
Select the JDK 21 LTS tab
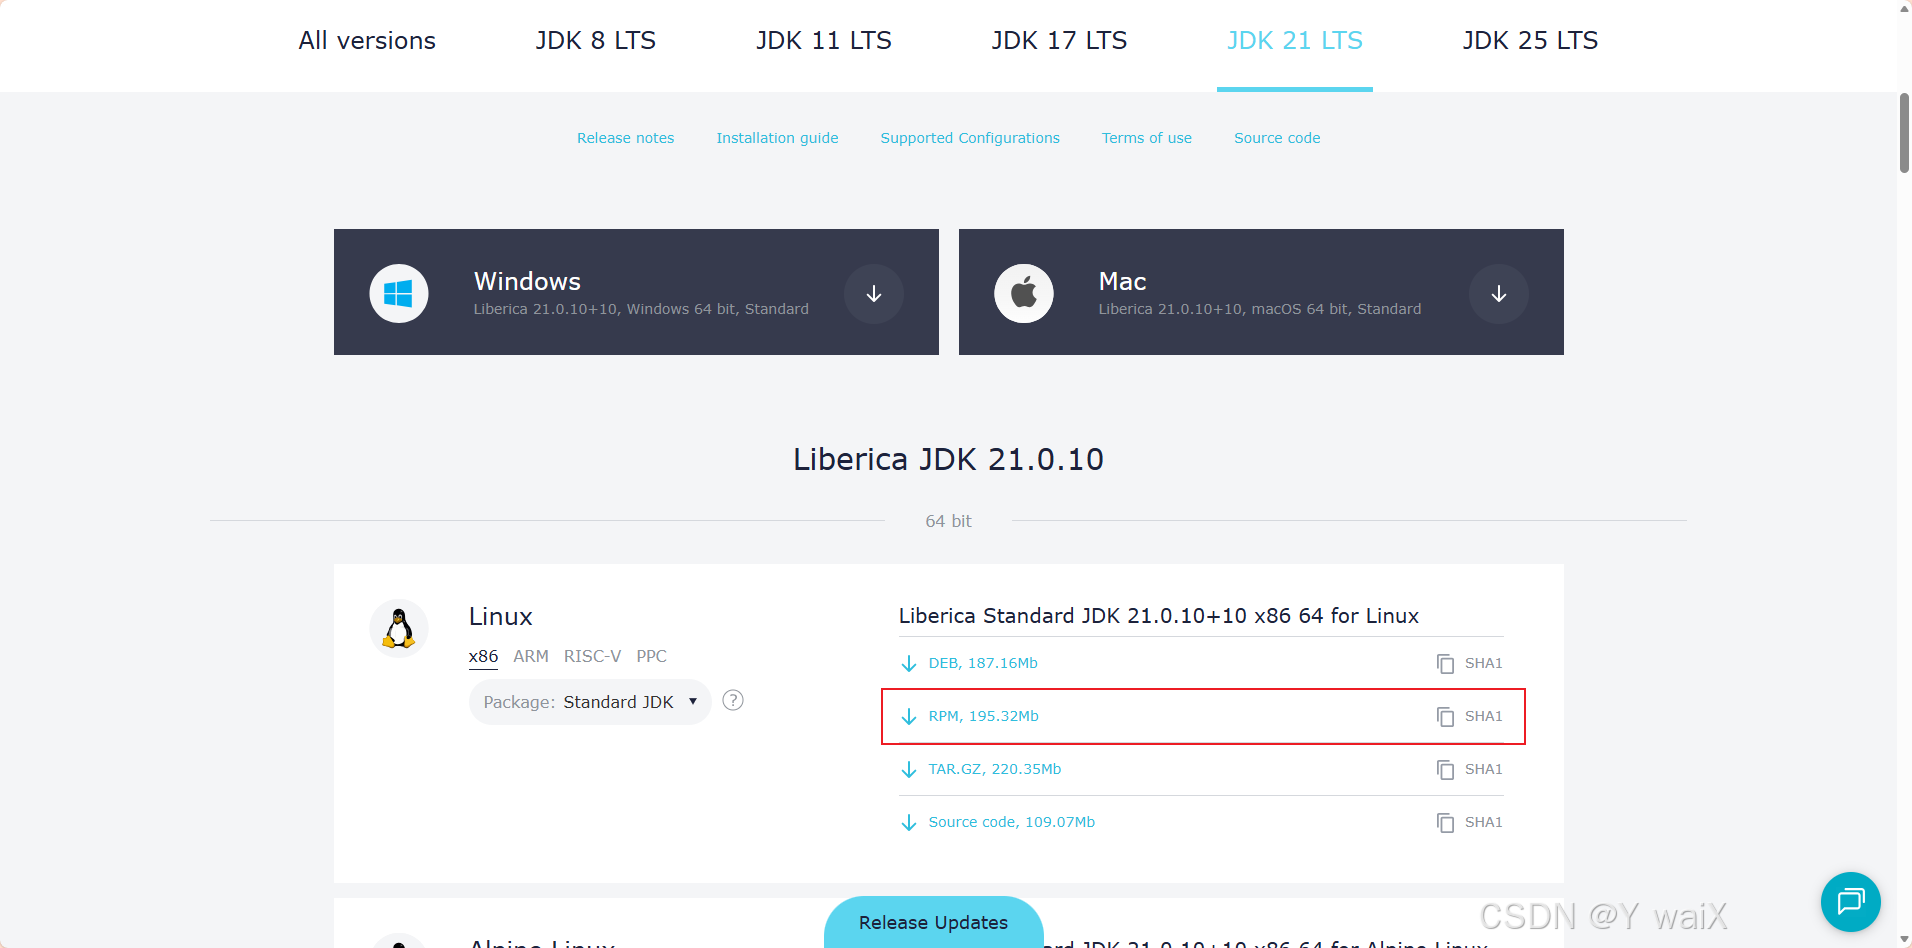point(1295,41)
